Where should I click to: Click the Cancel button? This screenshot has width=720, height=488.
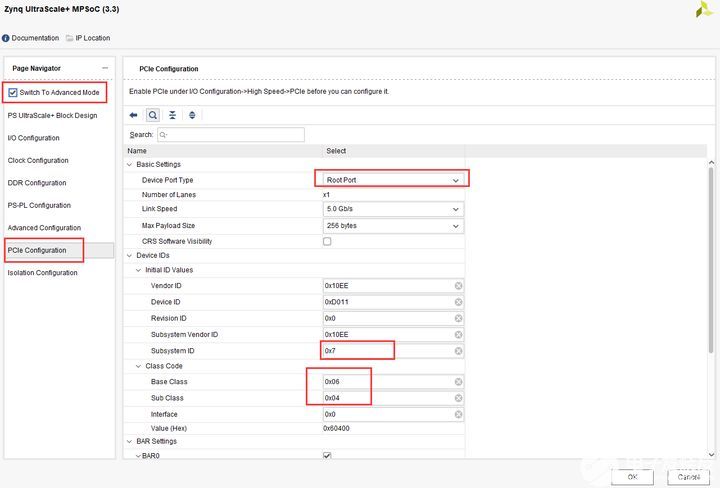click(688, 477)
